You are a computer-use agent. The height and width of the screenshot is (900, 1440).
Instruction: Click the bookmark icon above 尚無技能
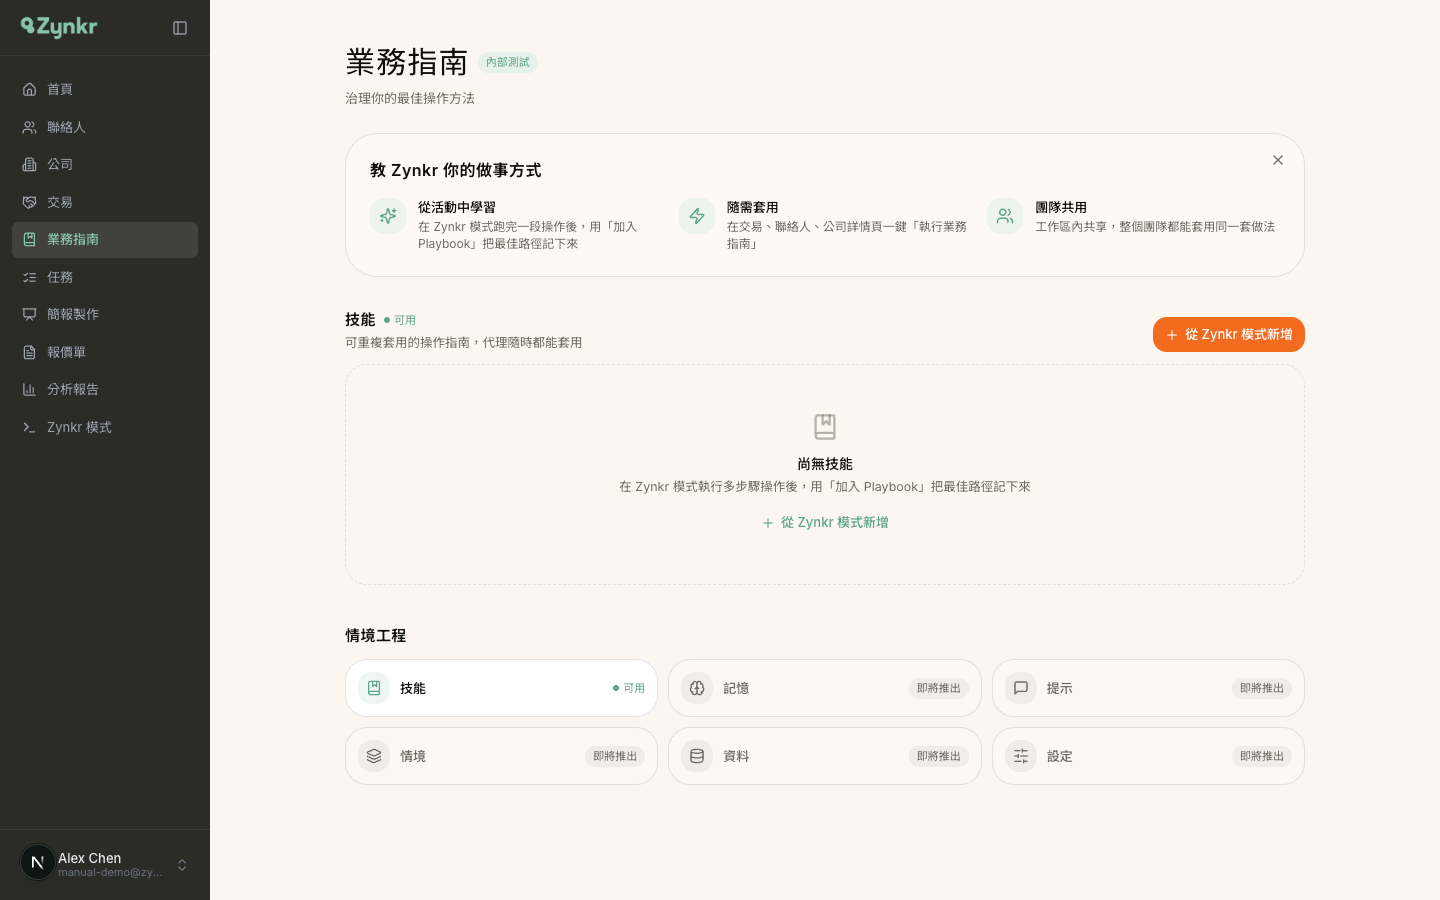pos(825,427)
